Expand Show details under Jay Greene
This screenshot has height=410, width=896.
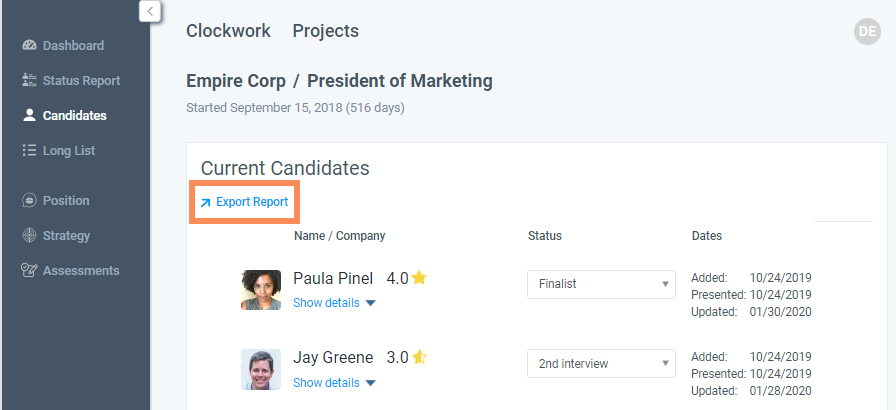click(333, 382)
